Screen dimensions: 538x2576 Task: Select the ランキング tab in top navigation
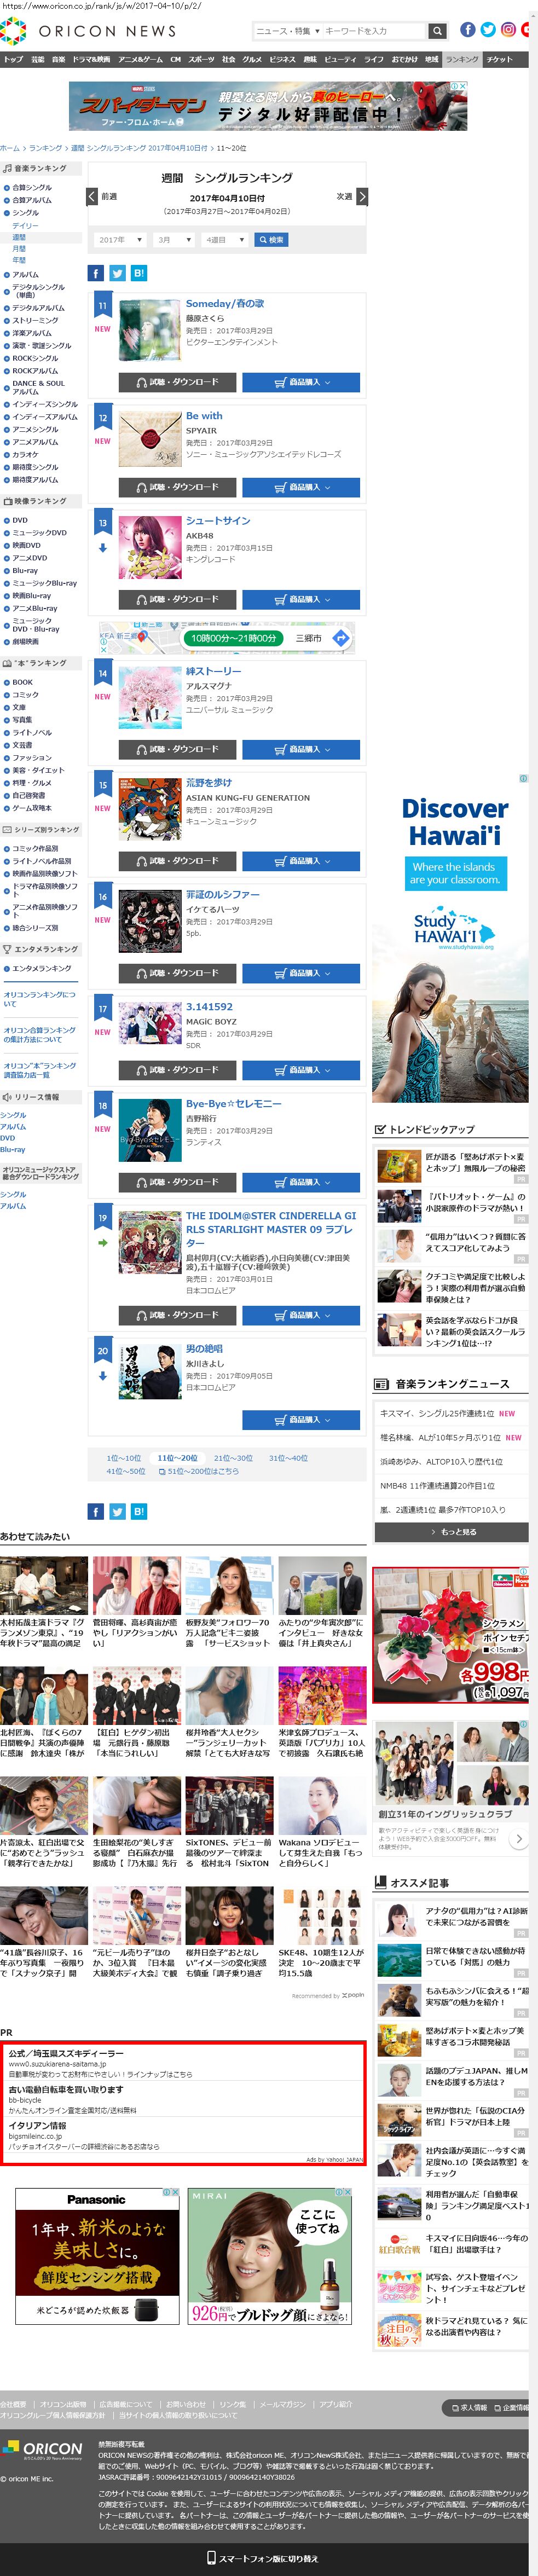(462, 60)
